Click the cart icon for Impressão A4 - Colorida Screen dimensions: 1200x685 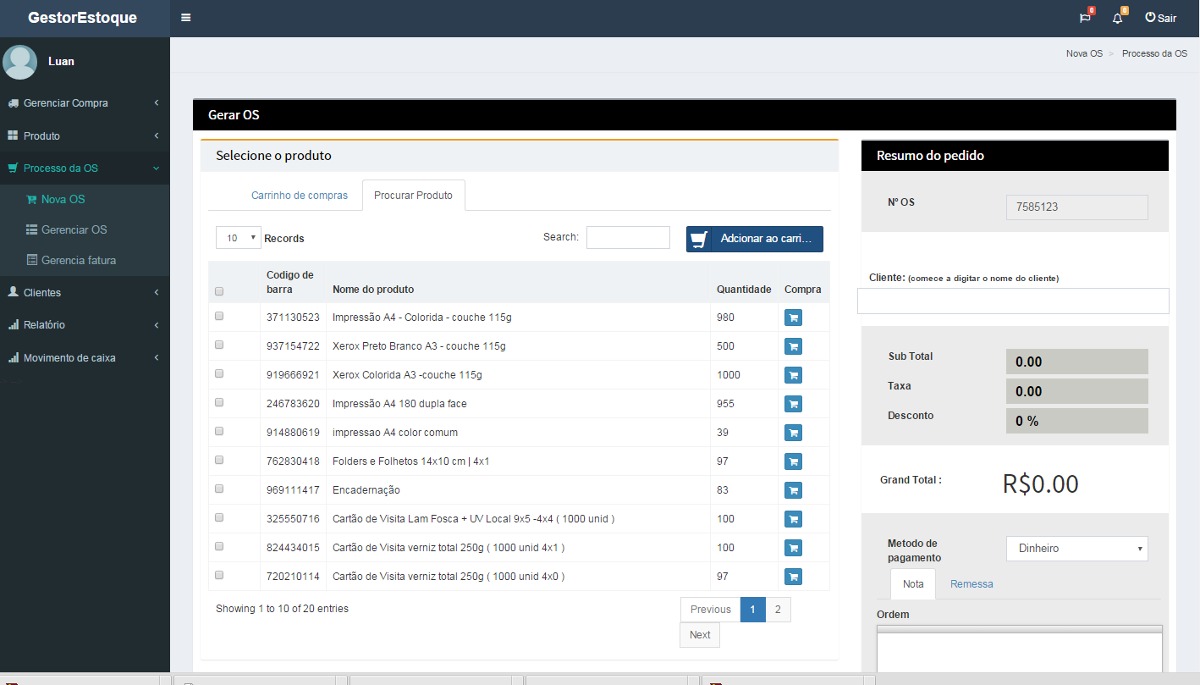[793, 317]
